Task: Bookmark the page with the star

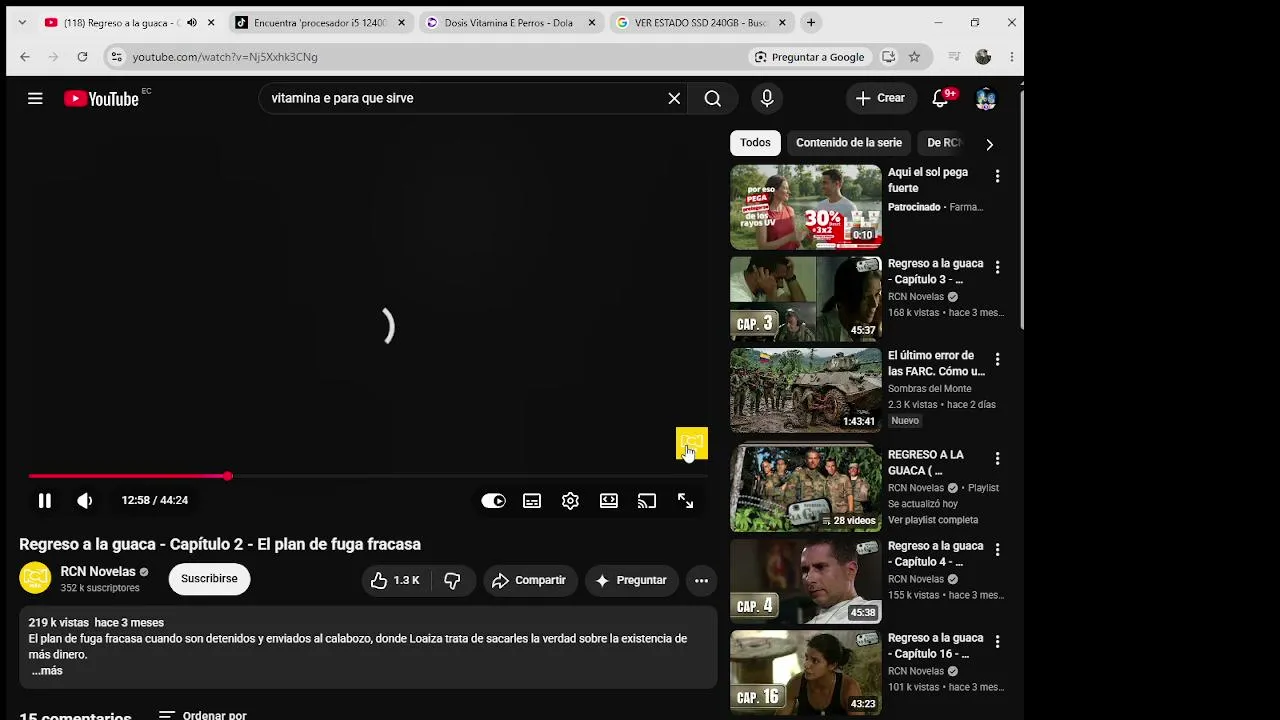Action: coord(914,57)
